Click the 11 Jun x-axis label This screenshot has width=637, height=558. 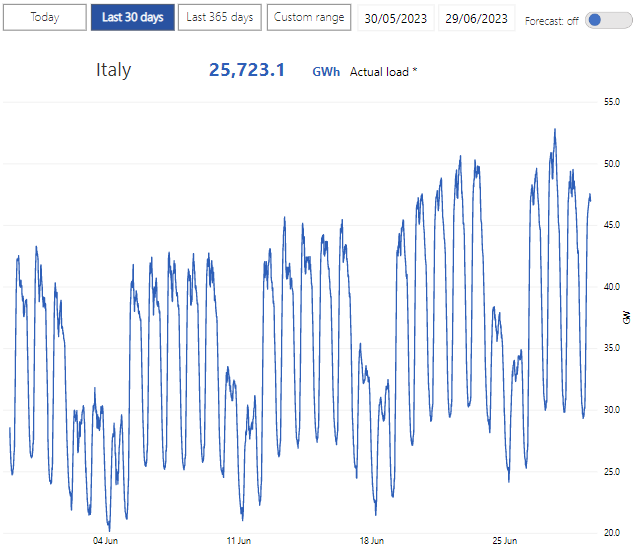click(x=239, y=541)
